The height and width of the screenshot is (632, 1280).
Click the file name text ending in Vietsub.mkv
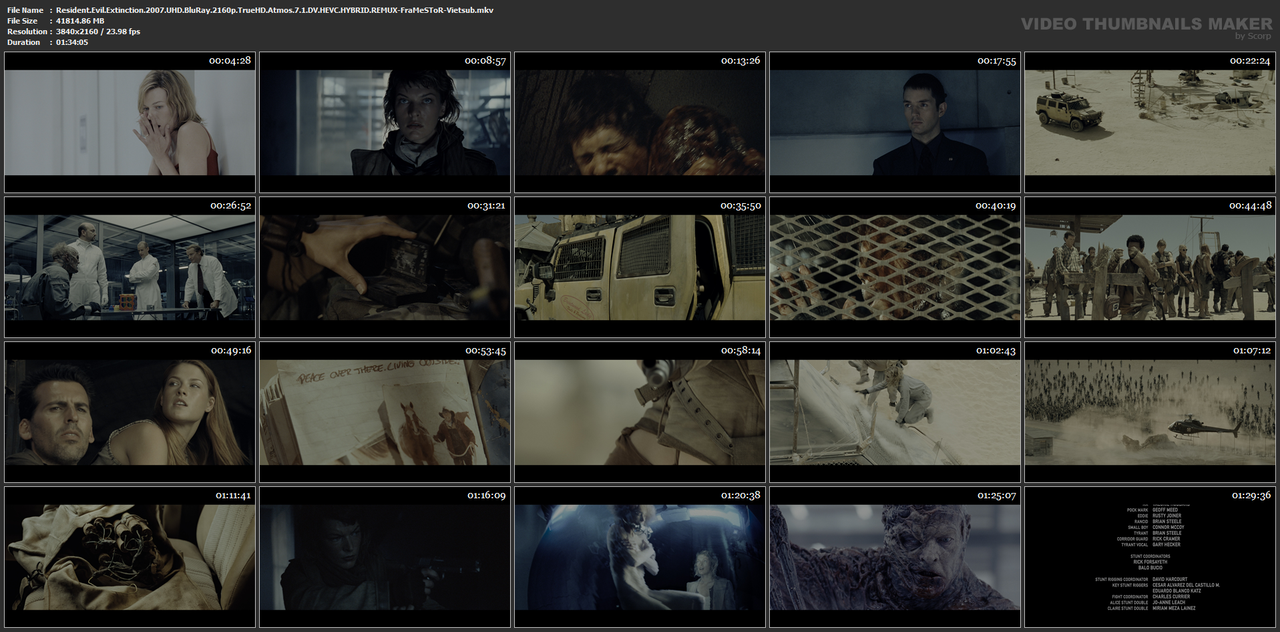tap(274, 10)
